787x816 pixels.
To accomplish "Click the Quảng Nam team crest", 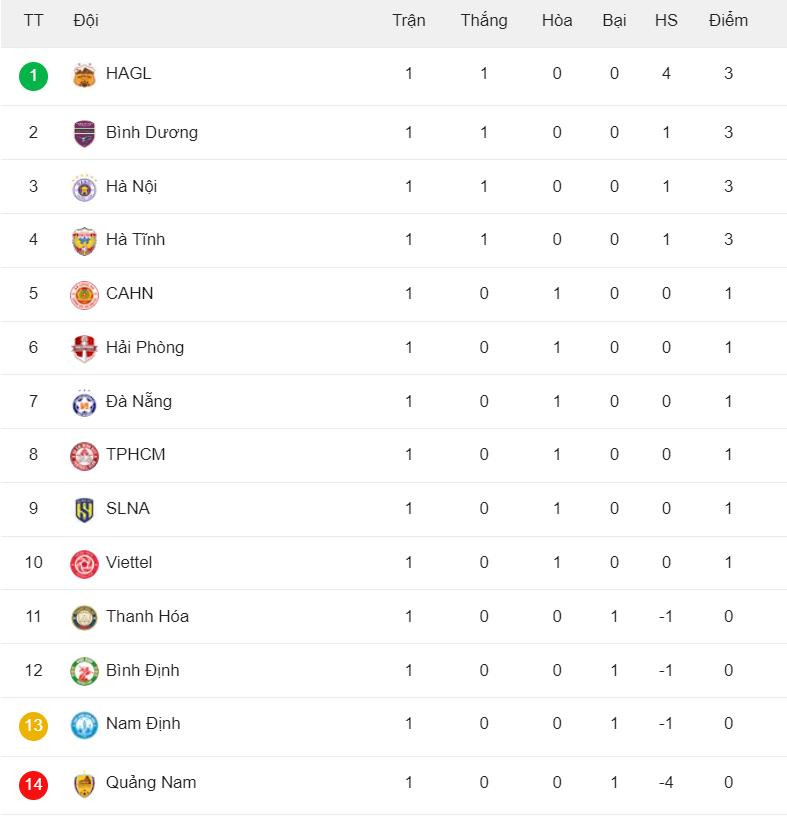I will point(84,783).
